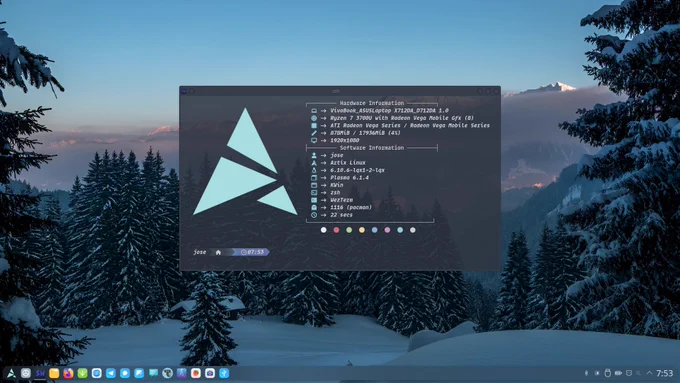680x383 pixels.
Task: Open the leftmost system tray icon
Action: coord(586,373)
